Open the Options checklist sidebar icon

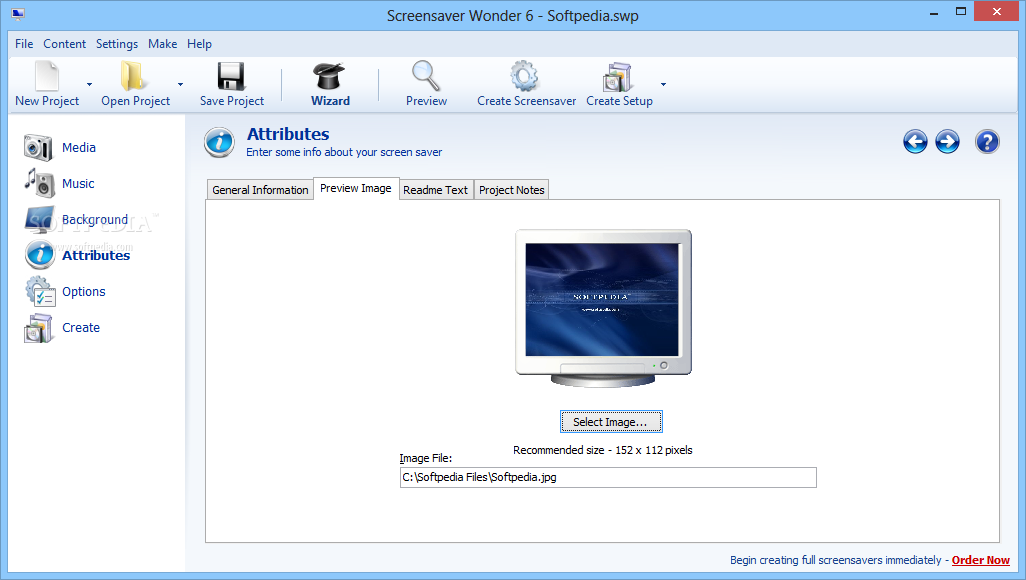pos(41,291)
